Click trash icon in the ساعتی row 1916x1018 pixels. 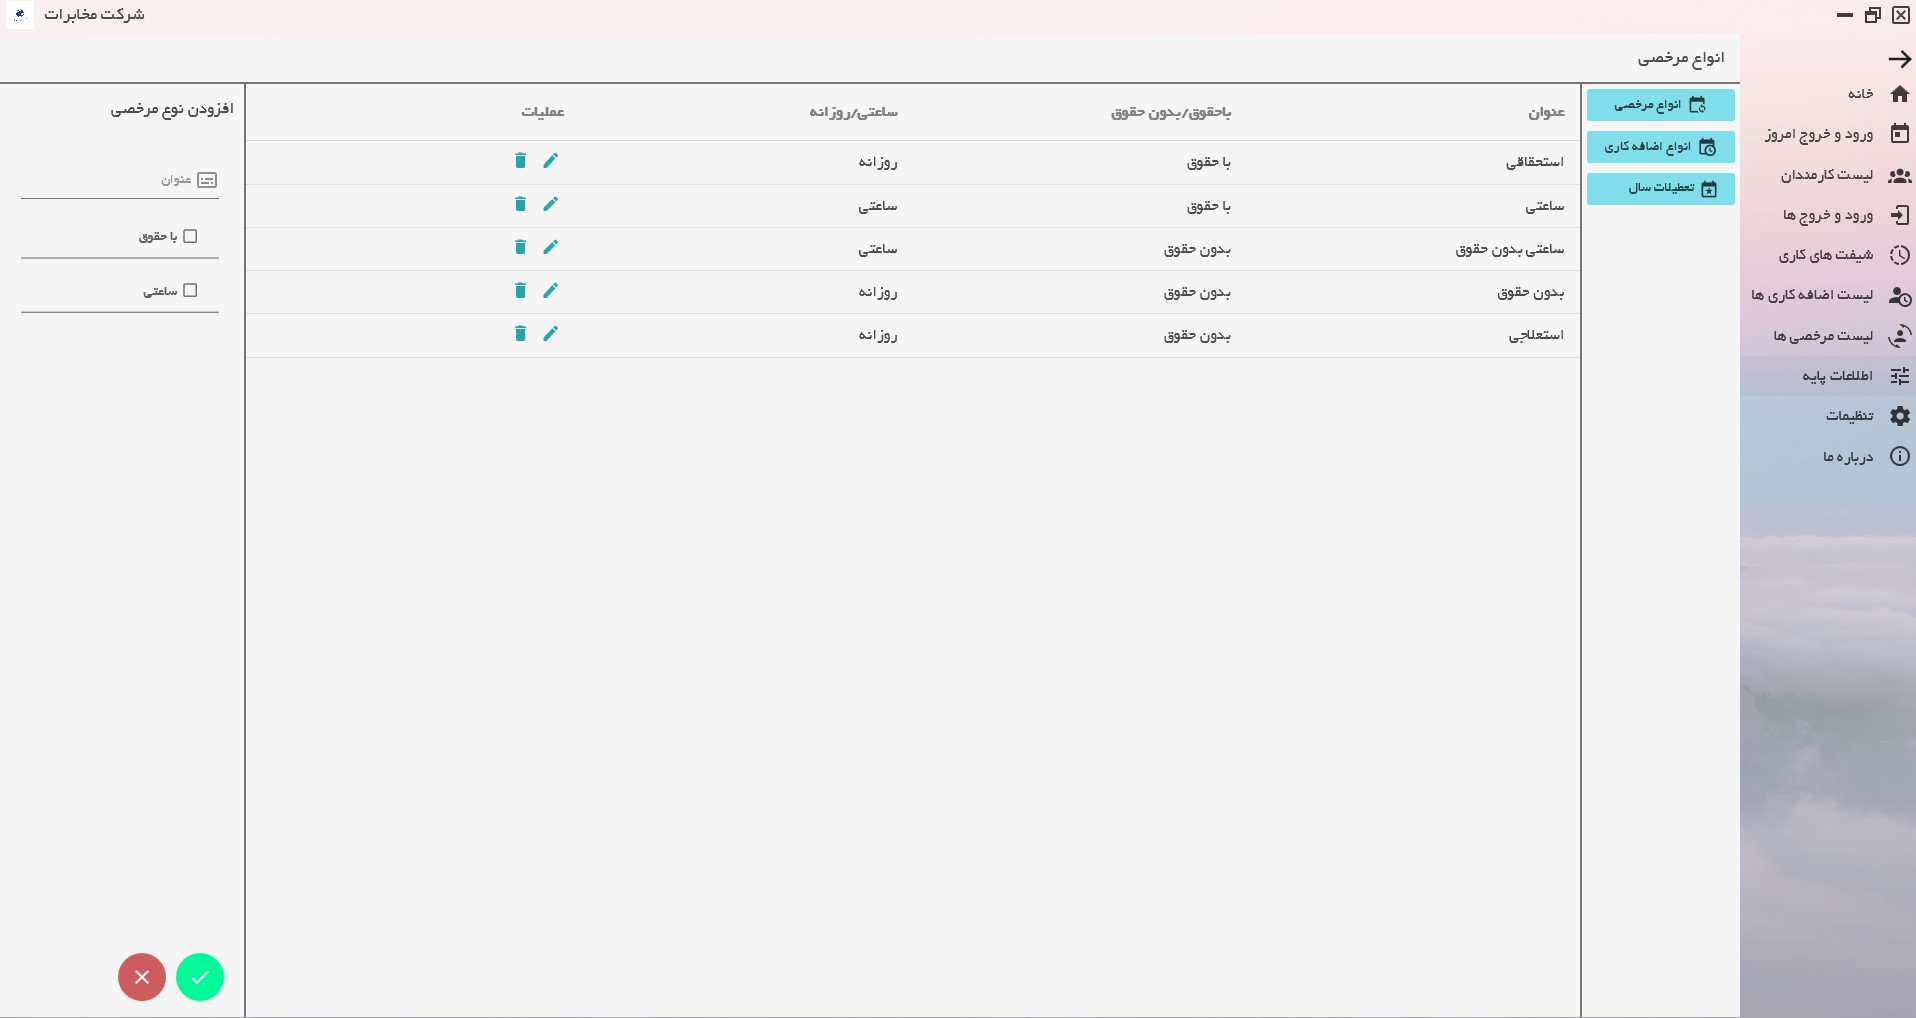520,204
